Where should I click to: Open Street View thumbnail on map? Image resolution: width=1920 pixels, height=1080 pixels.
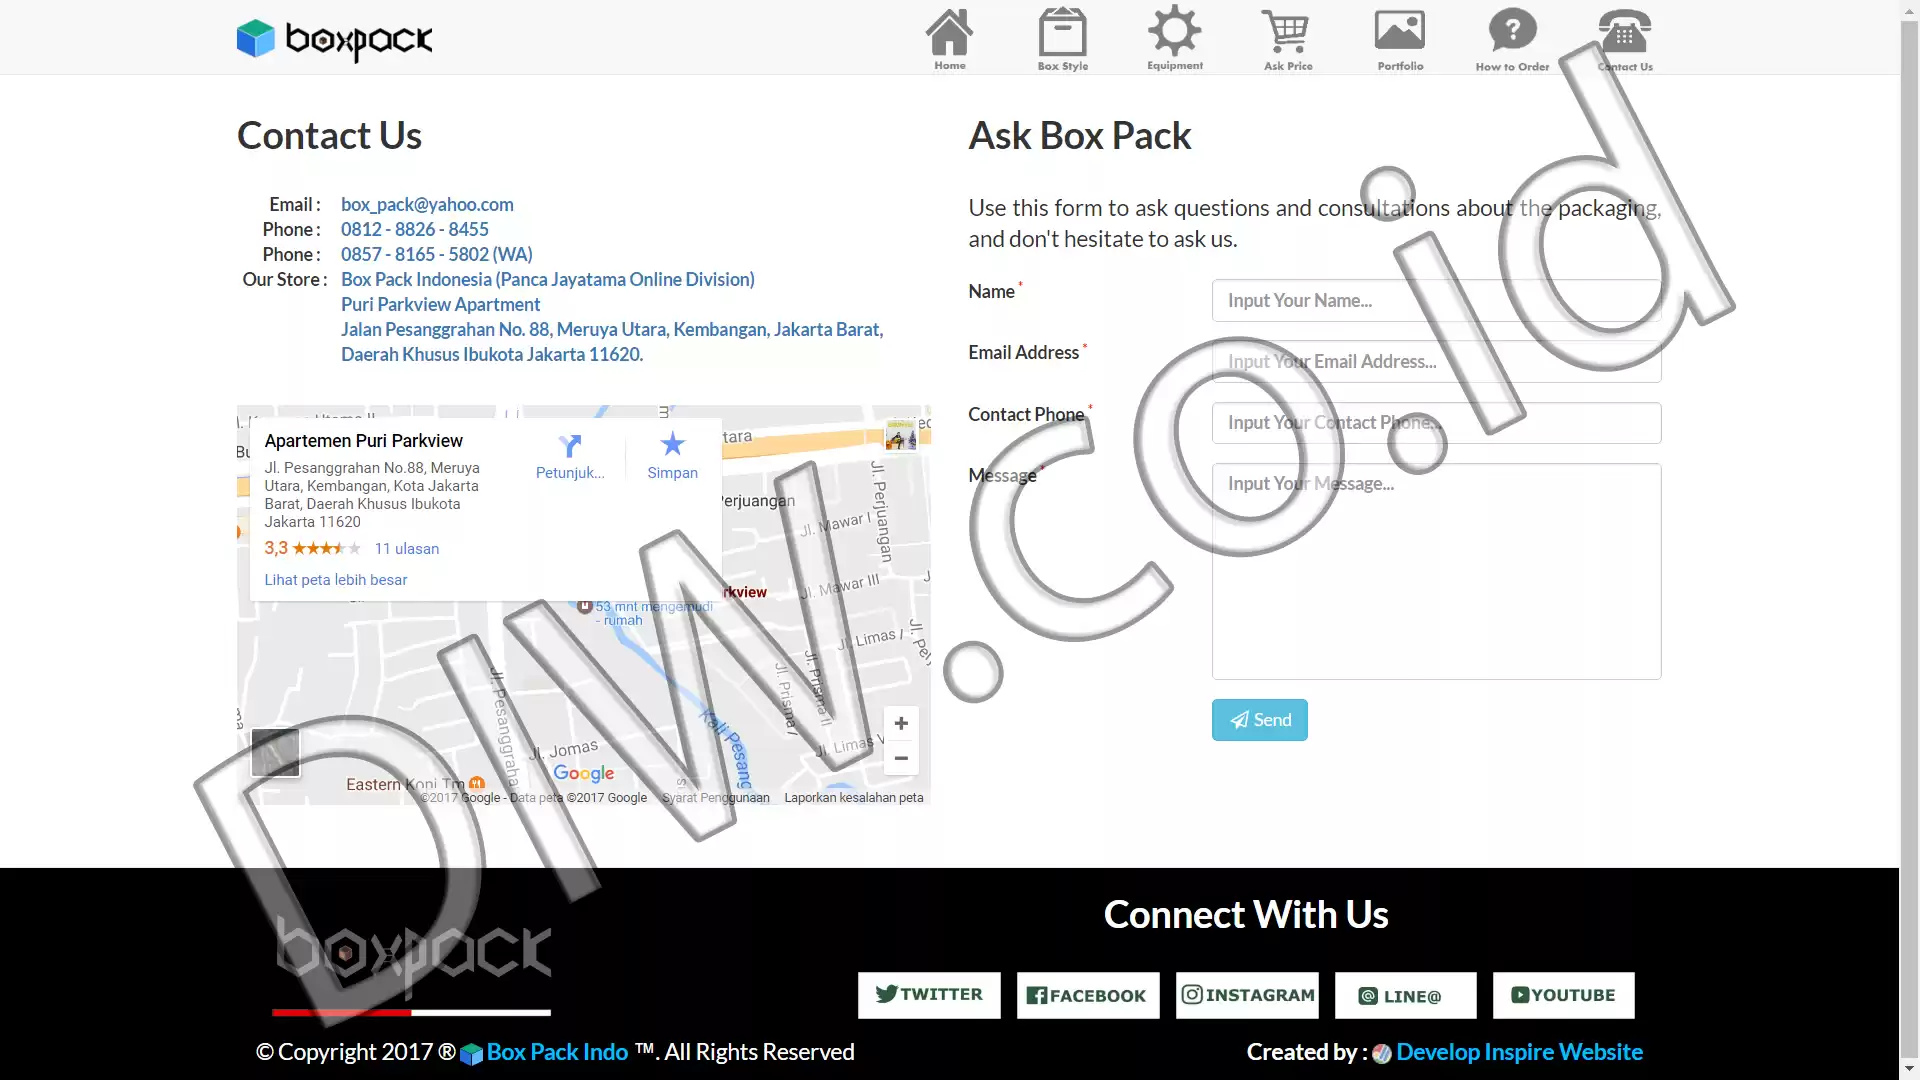click(901, 436)
